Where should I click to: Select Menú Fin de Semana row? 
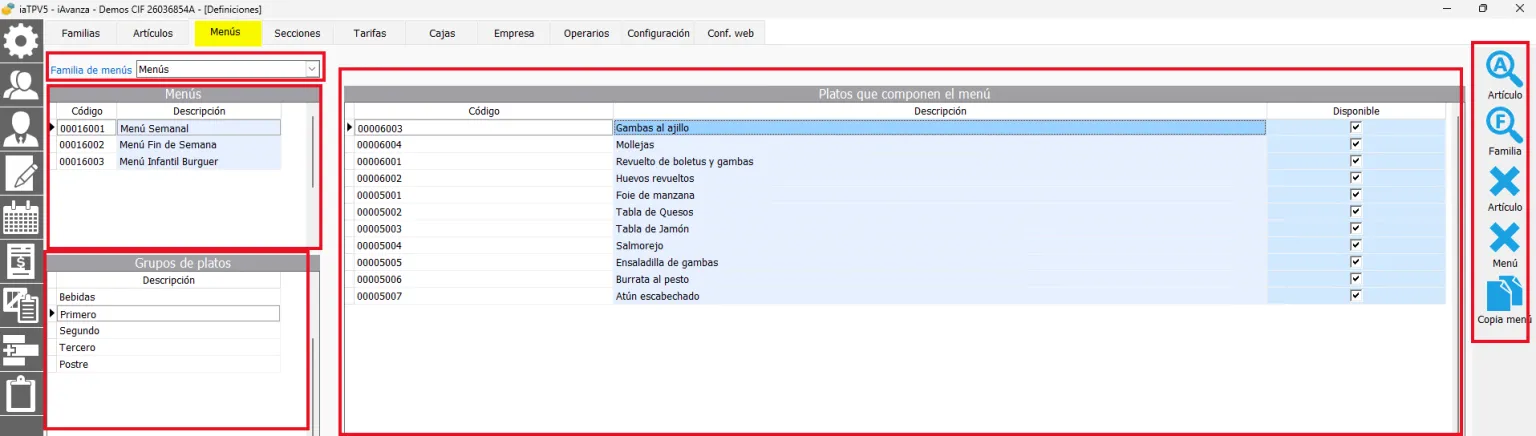168,144
